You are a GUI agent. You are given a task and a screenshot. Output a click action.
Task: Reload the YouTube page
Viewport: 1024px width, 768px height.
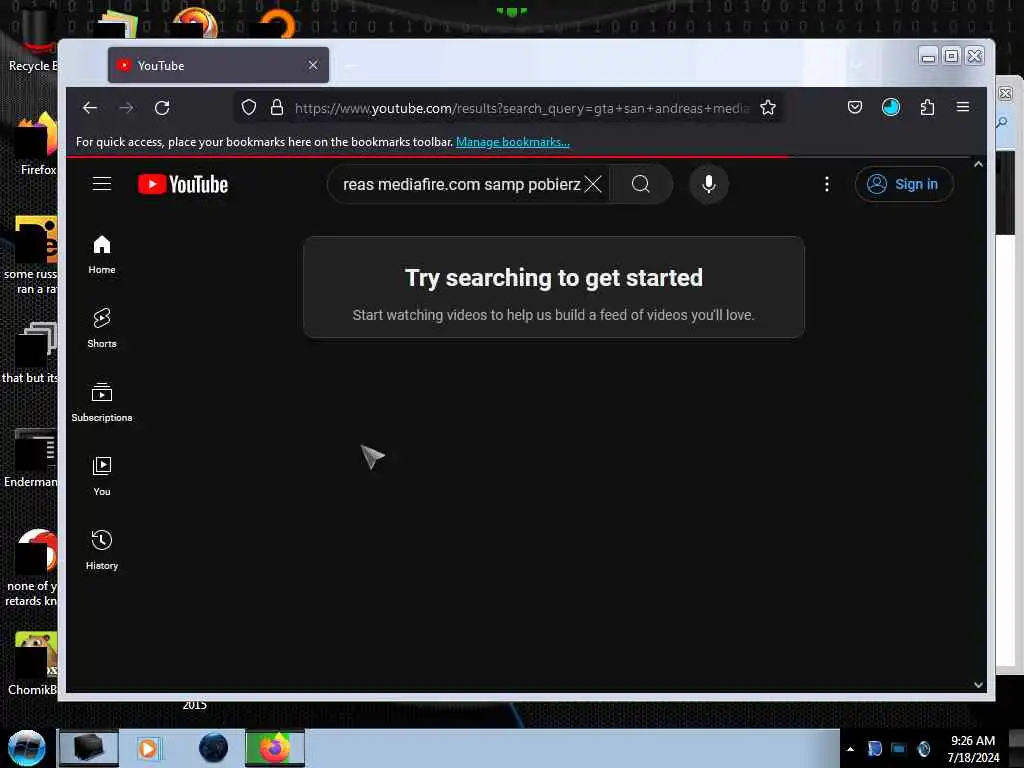tap(162, 108)
